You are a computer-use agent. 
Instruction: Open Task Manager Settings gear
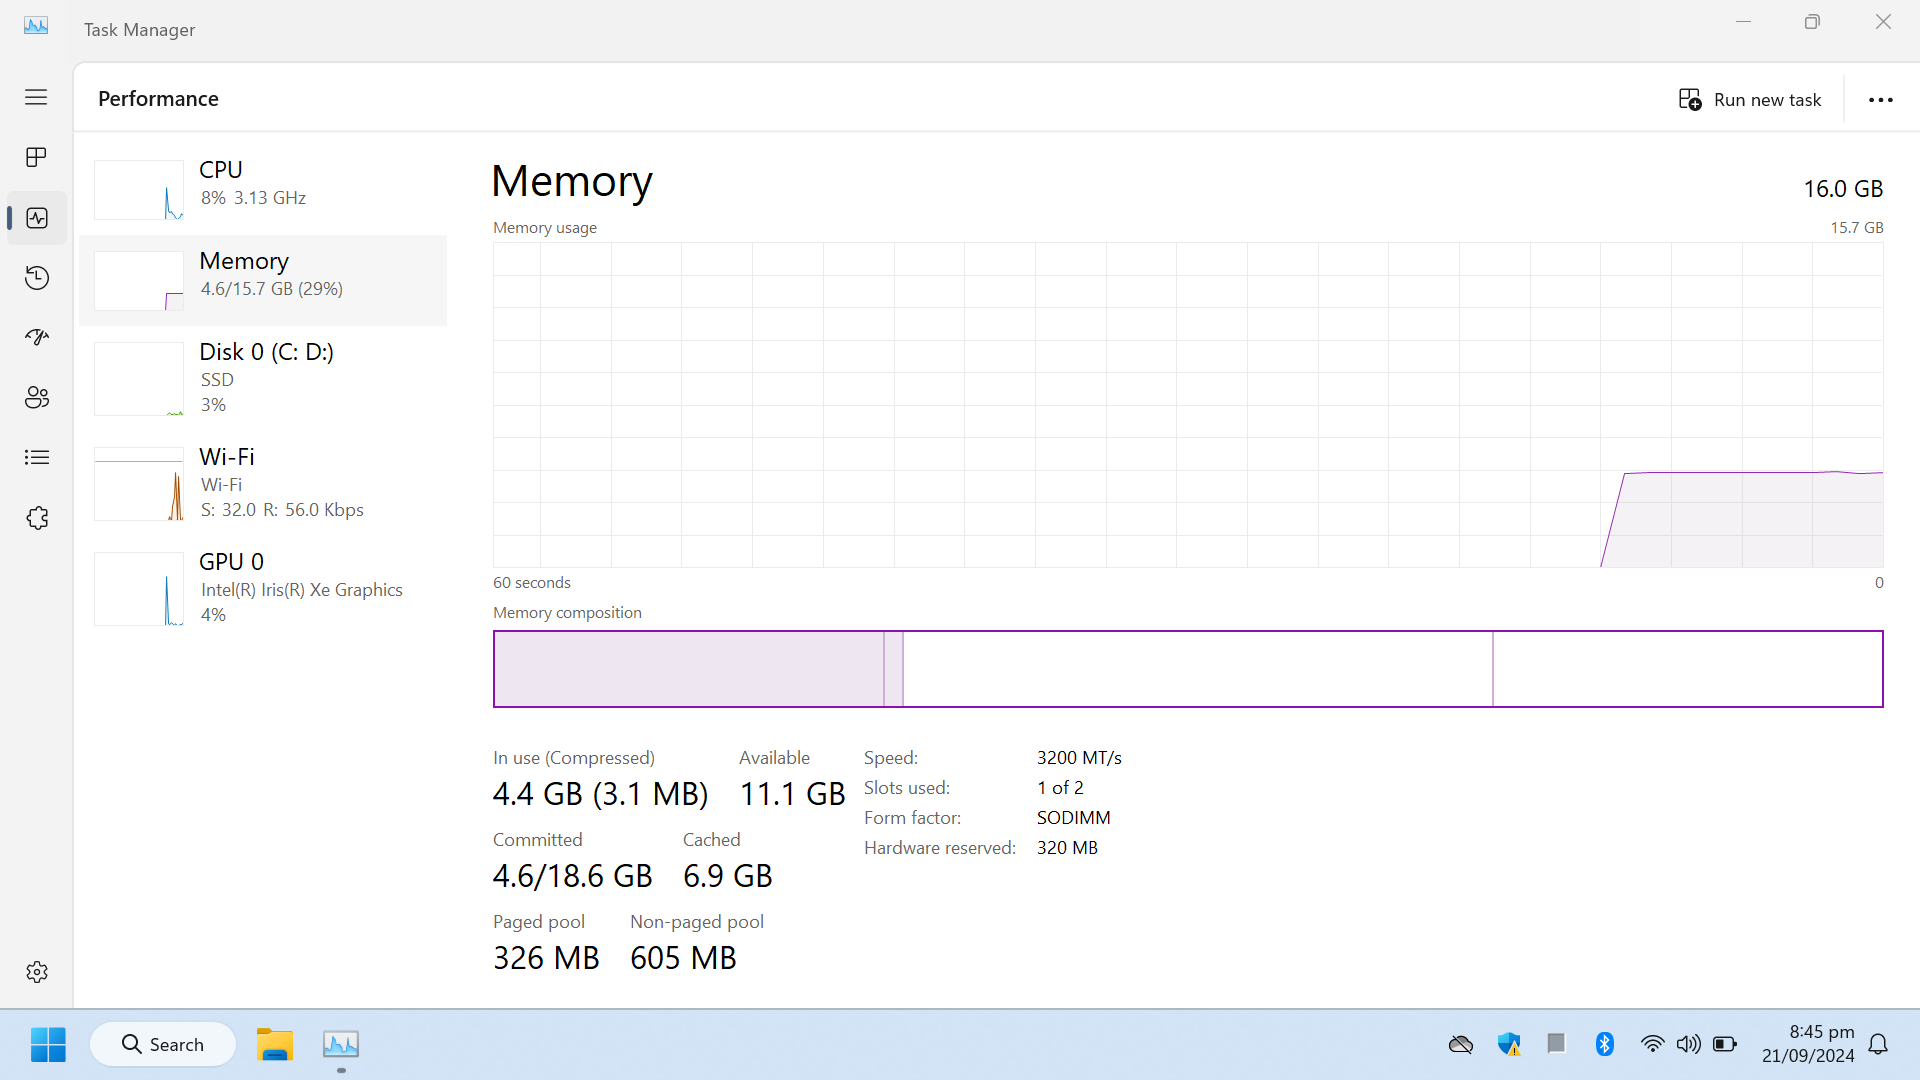click(37, 972)
